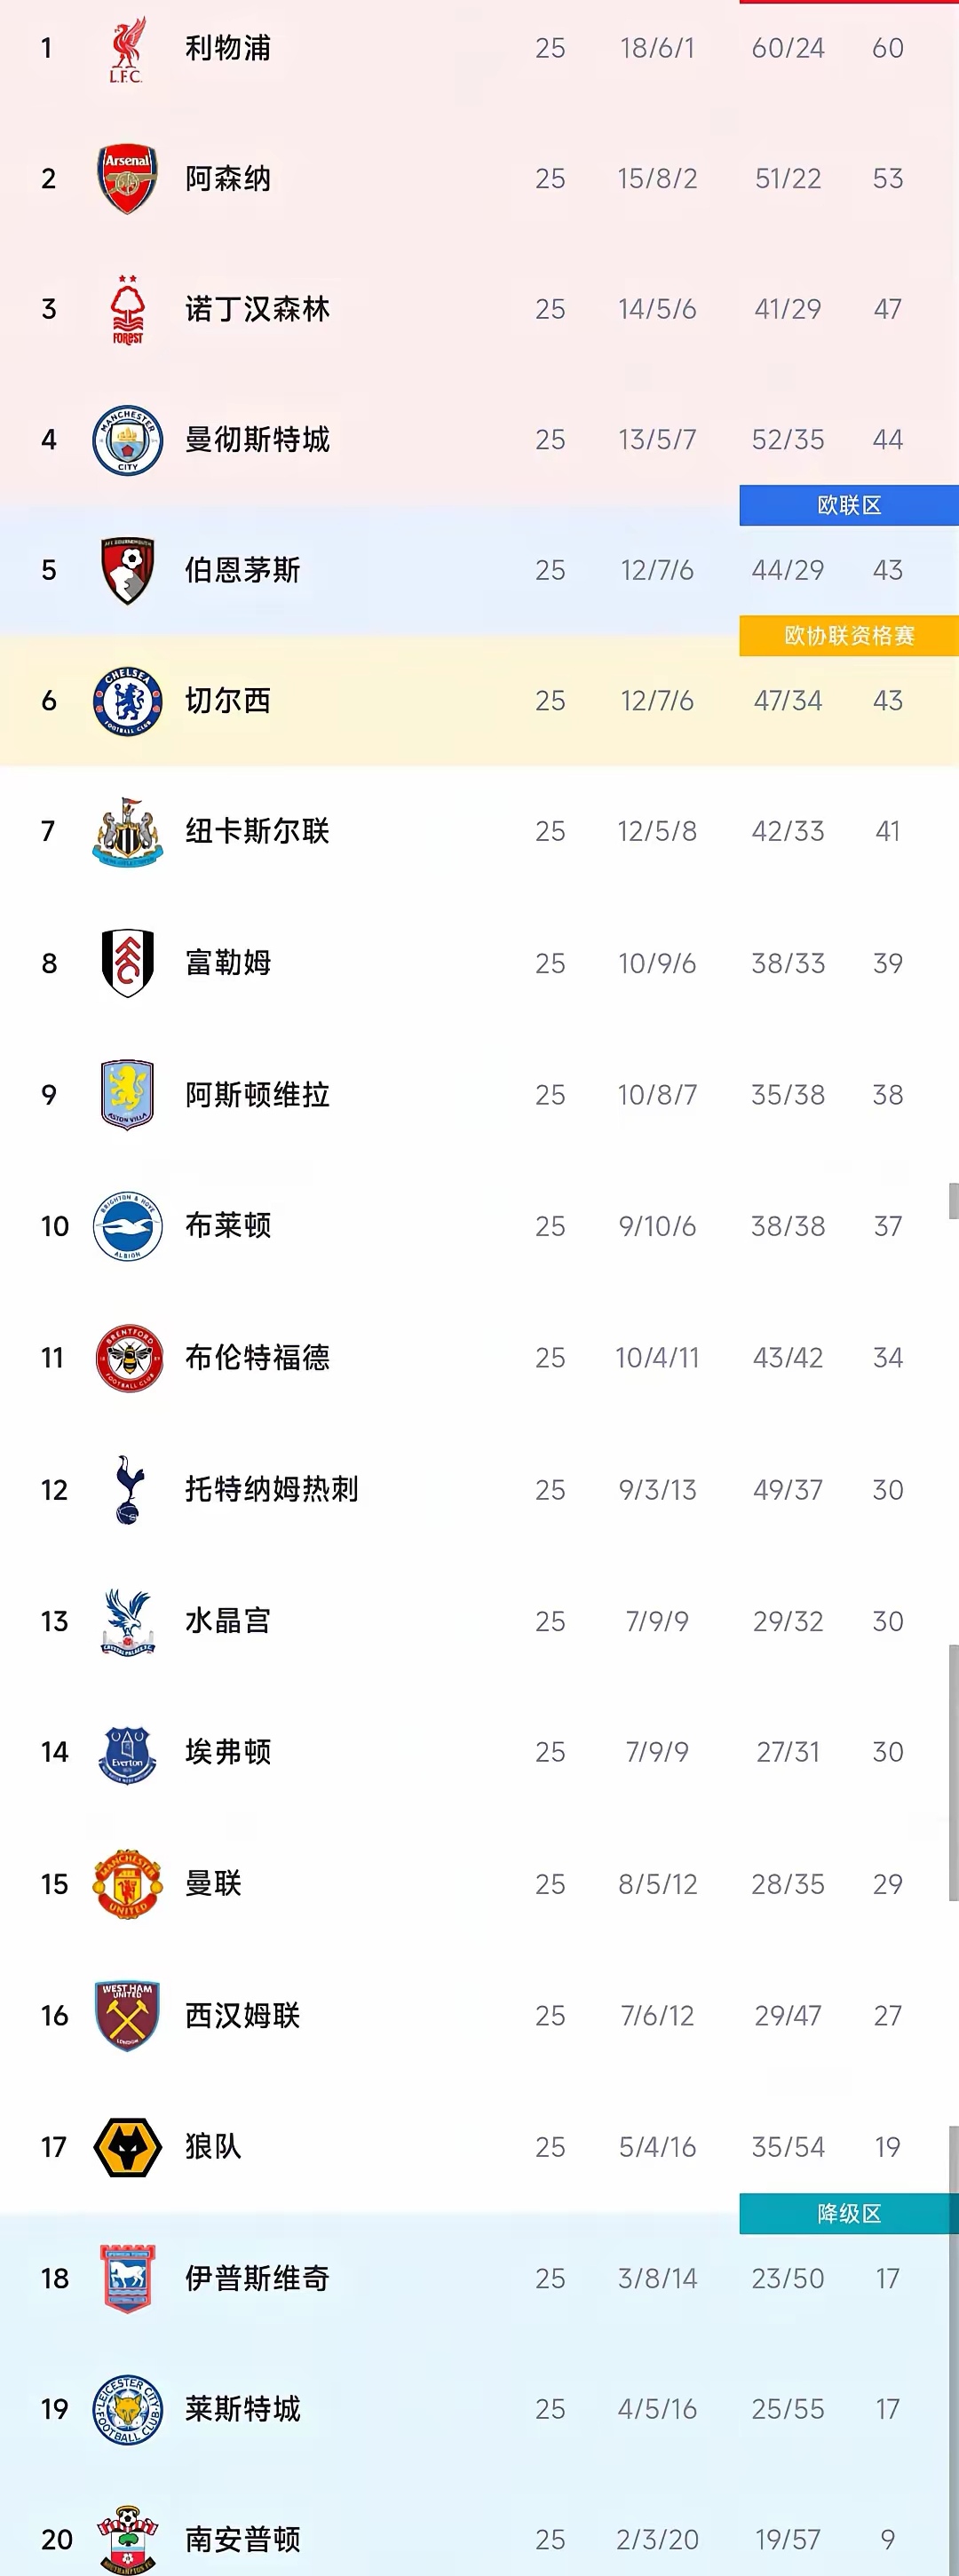Click the Chelsea club badge
Image resolution: width=959 pixels, height=2576 pixels.
tap(127, 701)
